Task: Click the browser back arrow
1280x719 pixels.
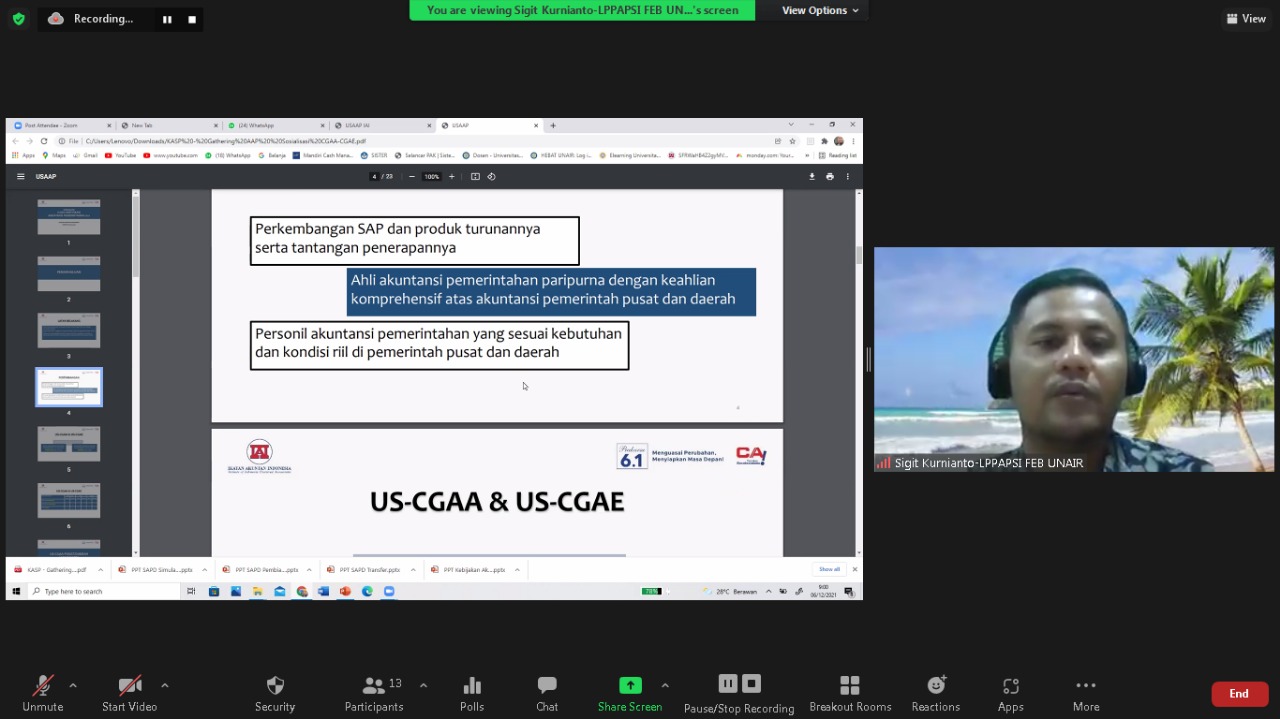Action: 15,141
